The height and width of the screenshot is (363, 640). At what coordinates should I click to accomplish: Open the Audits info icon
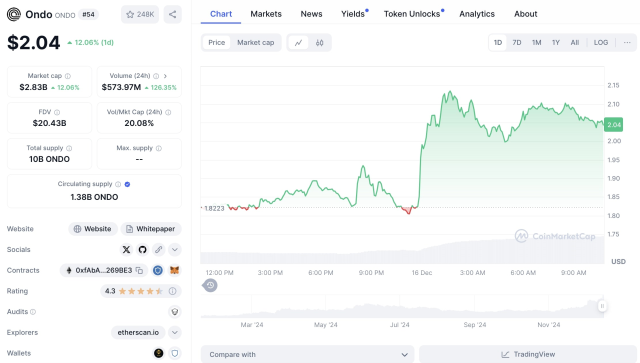pos(33,312)
